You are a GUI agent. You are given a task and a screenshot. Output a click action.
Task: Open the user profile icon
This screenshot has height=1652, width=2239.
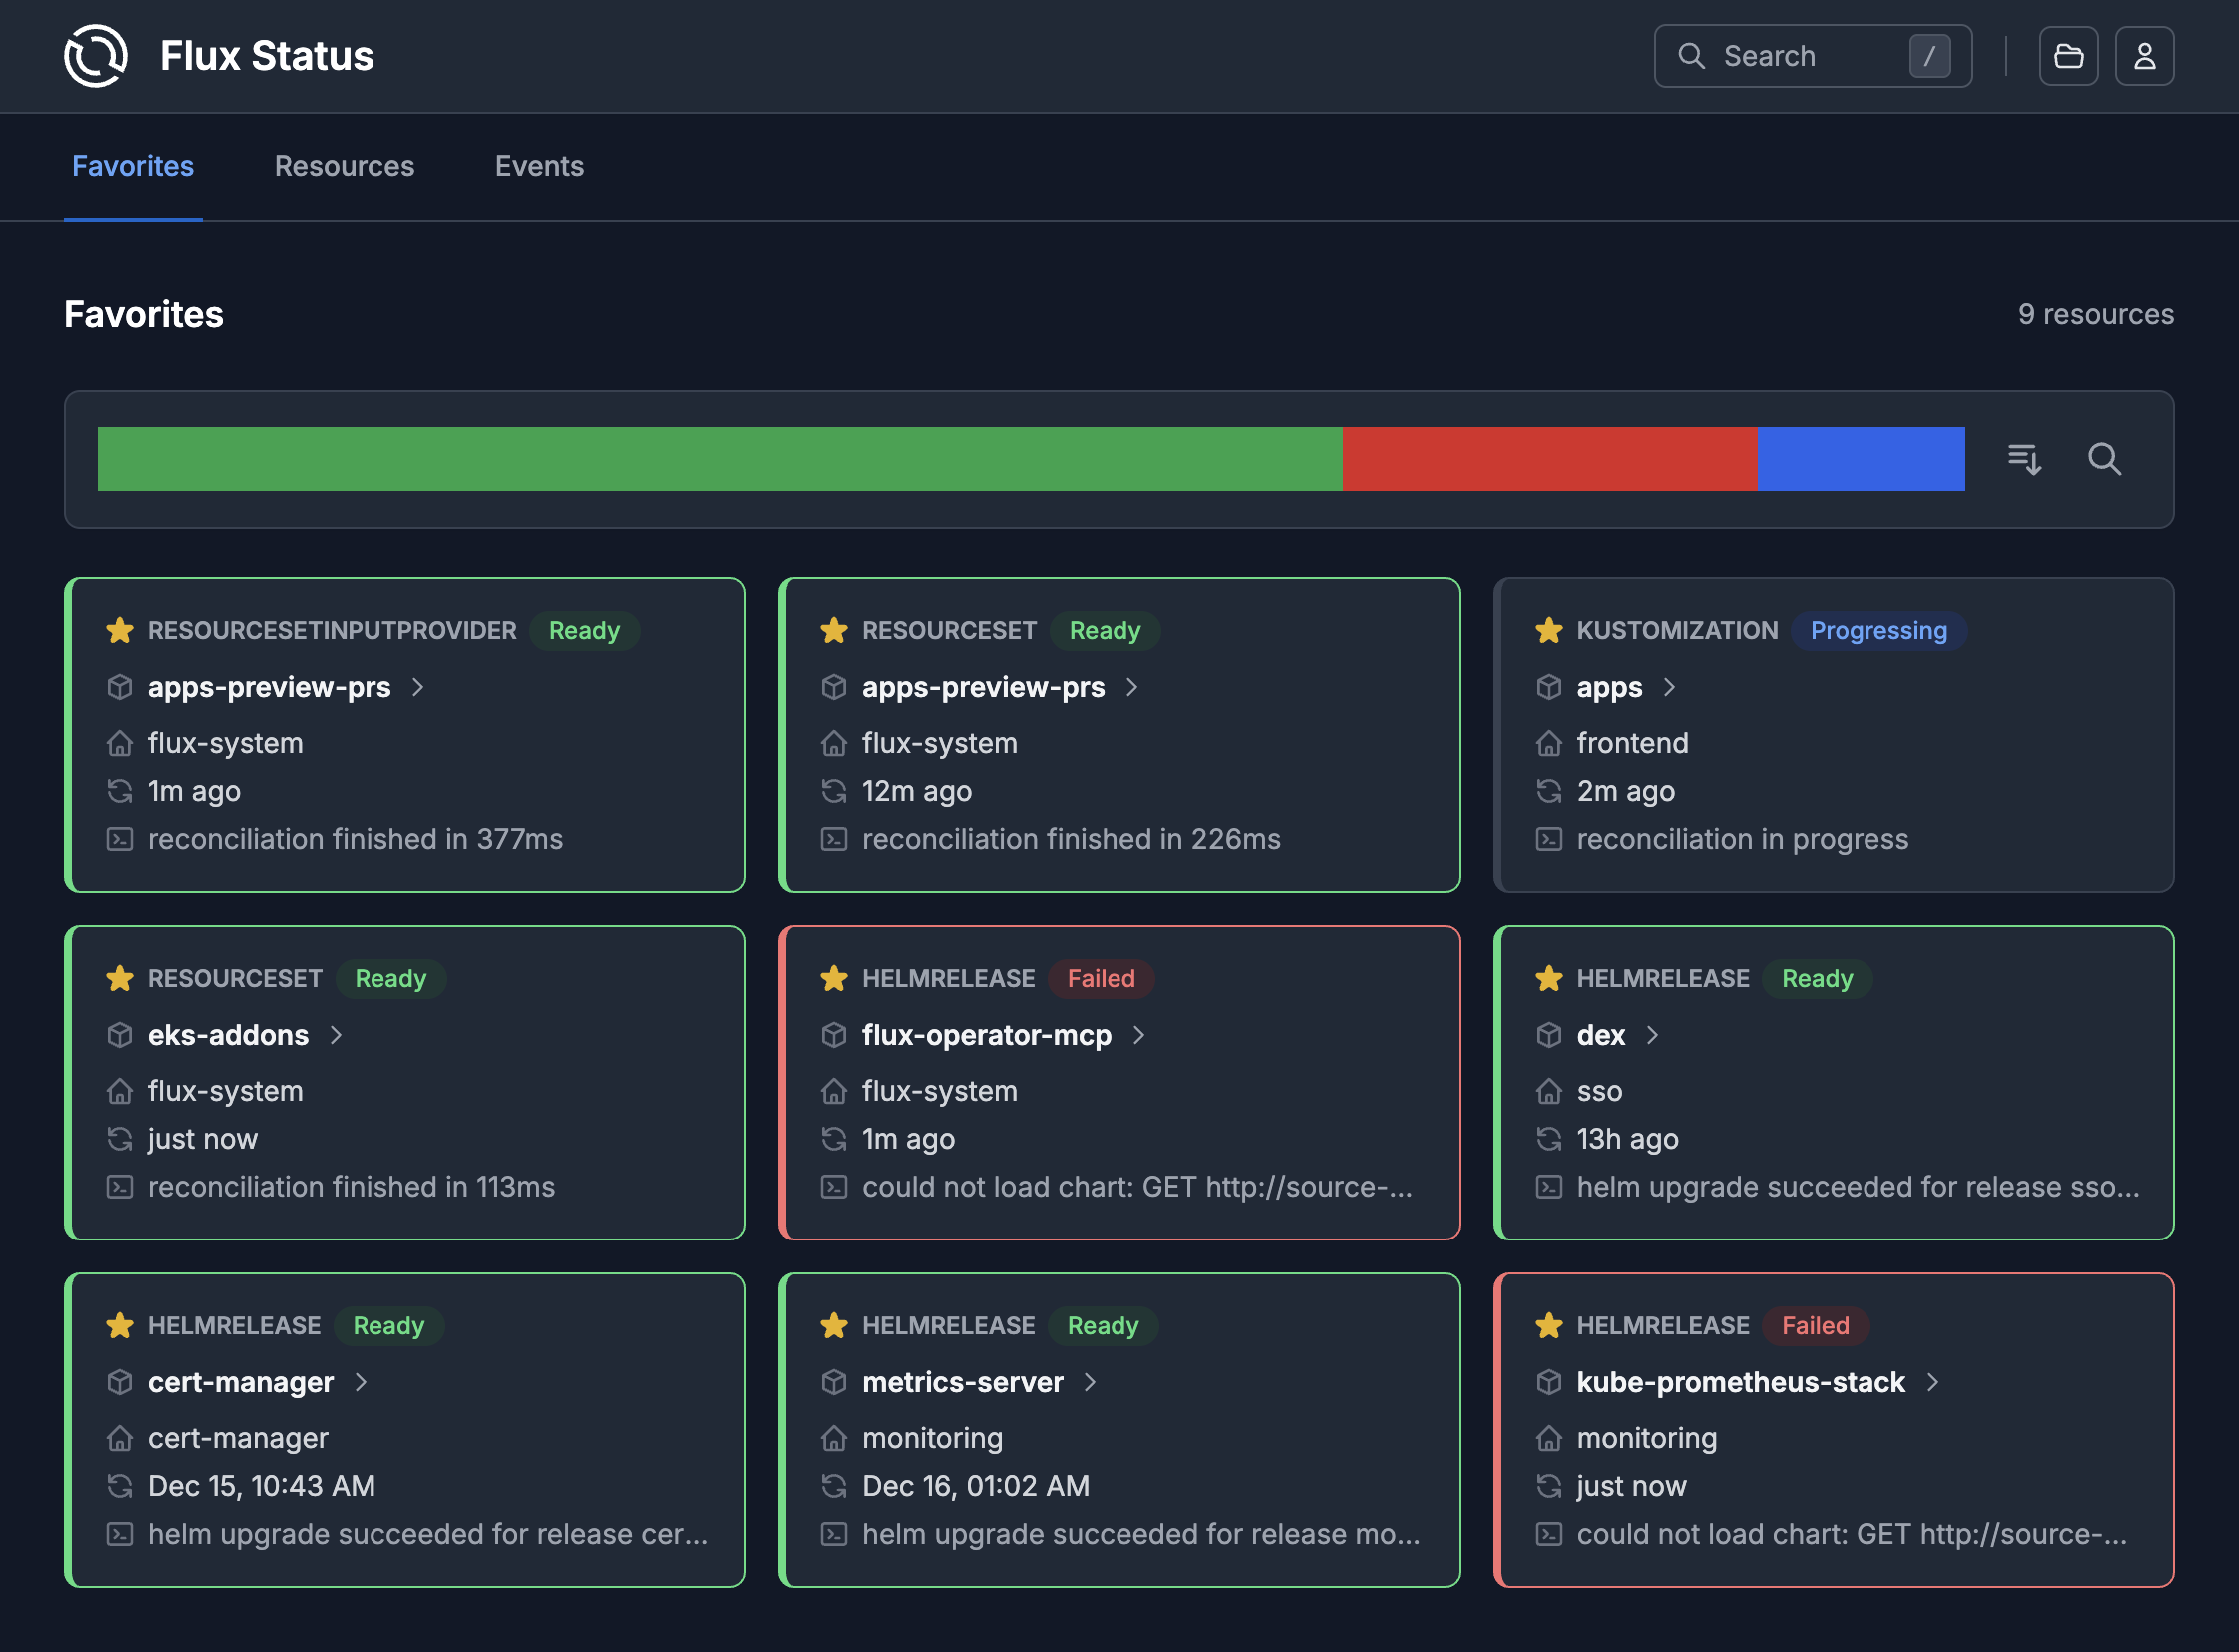[x=2144, y=56]
